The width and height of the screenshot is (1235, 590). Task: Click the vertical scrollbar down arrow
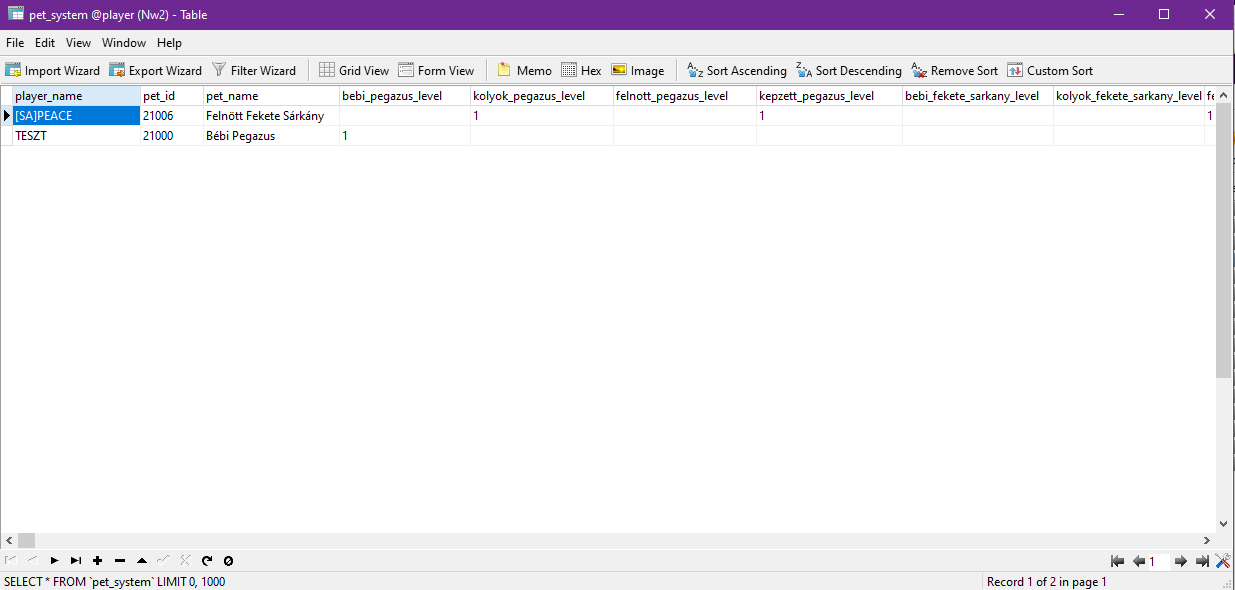pos(1223,523)
